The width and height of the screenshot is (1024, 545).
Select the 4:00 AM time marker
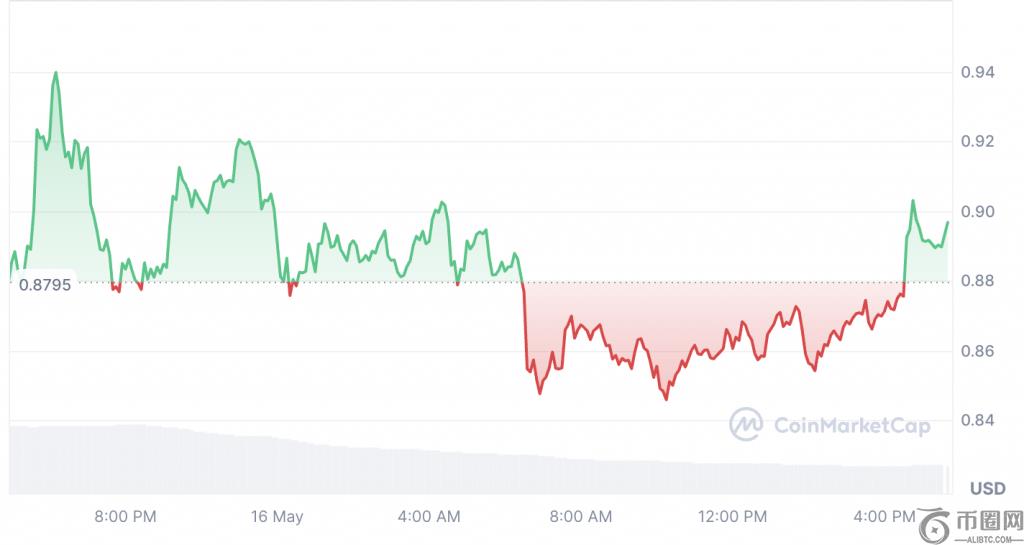click(x=429, y=517)
